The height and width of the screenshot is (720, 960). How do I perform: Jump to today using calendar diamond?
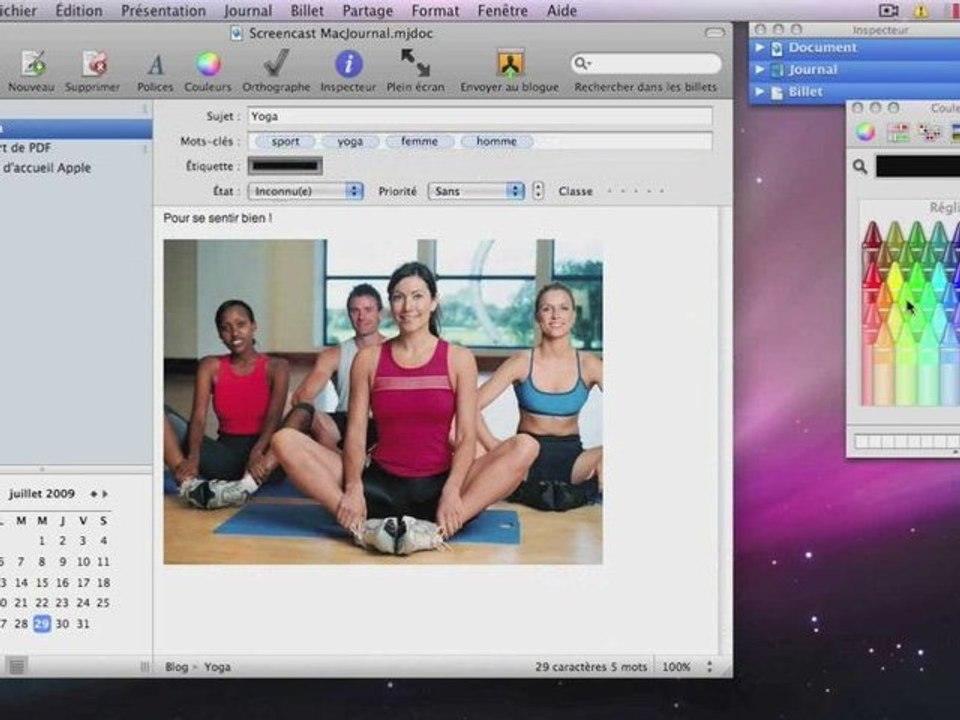click(x=94, y=493)
